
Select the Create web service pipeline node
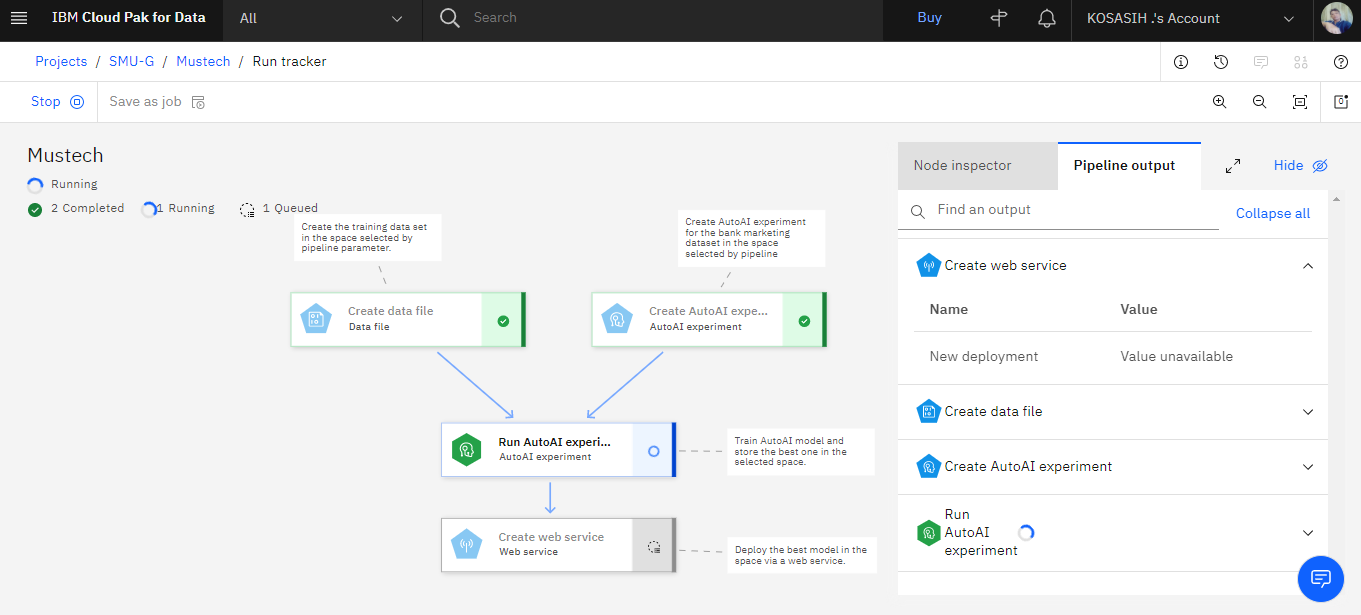[x=559, y=545]
